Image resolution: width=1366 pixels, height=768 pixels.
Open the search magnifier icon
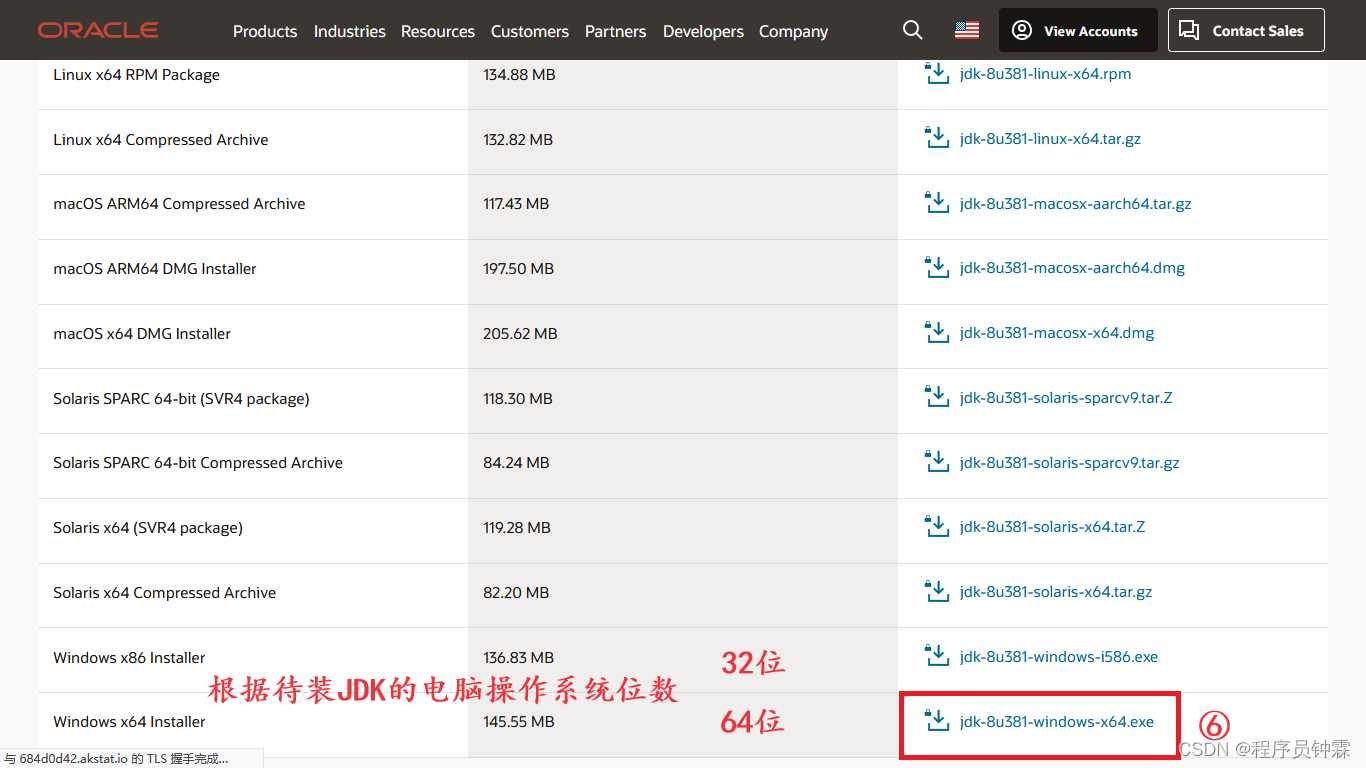[912, 30]
